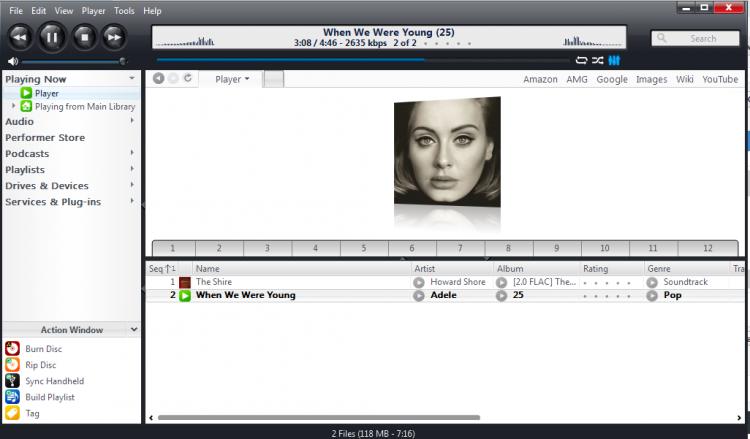Expand the Playlists section arrow
This screenshot has width=750, height=439.
point(132,169)
